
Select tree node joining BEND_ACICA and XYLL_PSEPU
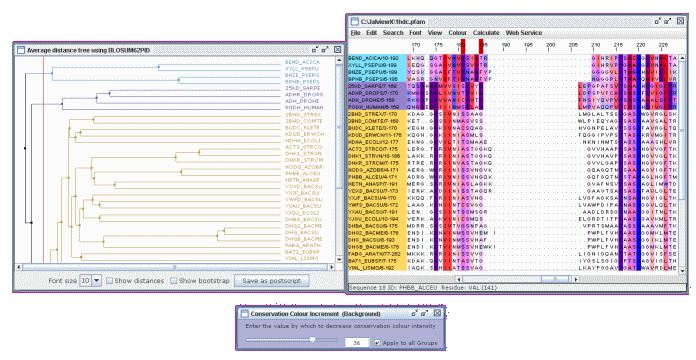[158, 67]
